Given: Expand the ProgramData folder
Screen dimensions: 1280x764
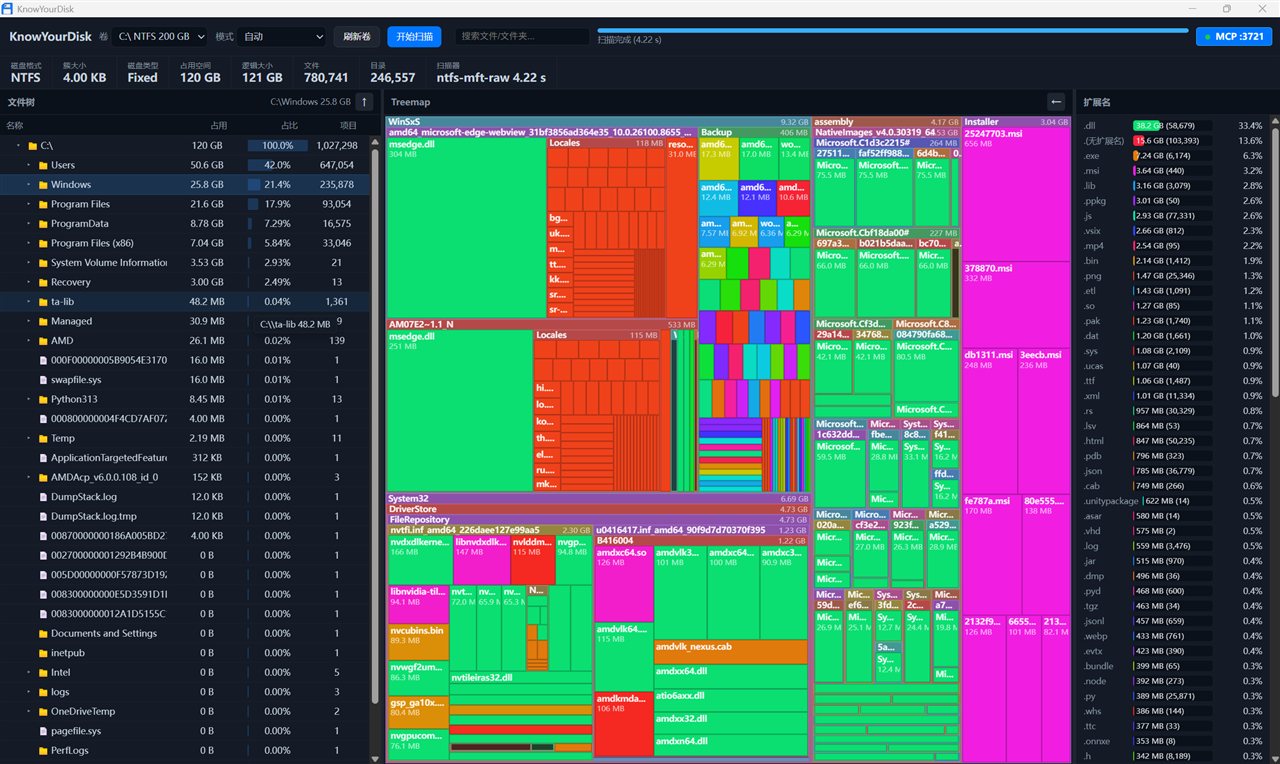Looking at the screenshot, I should click(x=29, y=224).
